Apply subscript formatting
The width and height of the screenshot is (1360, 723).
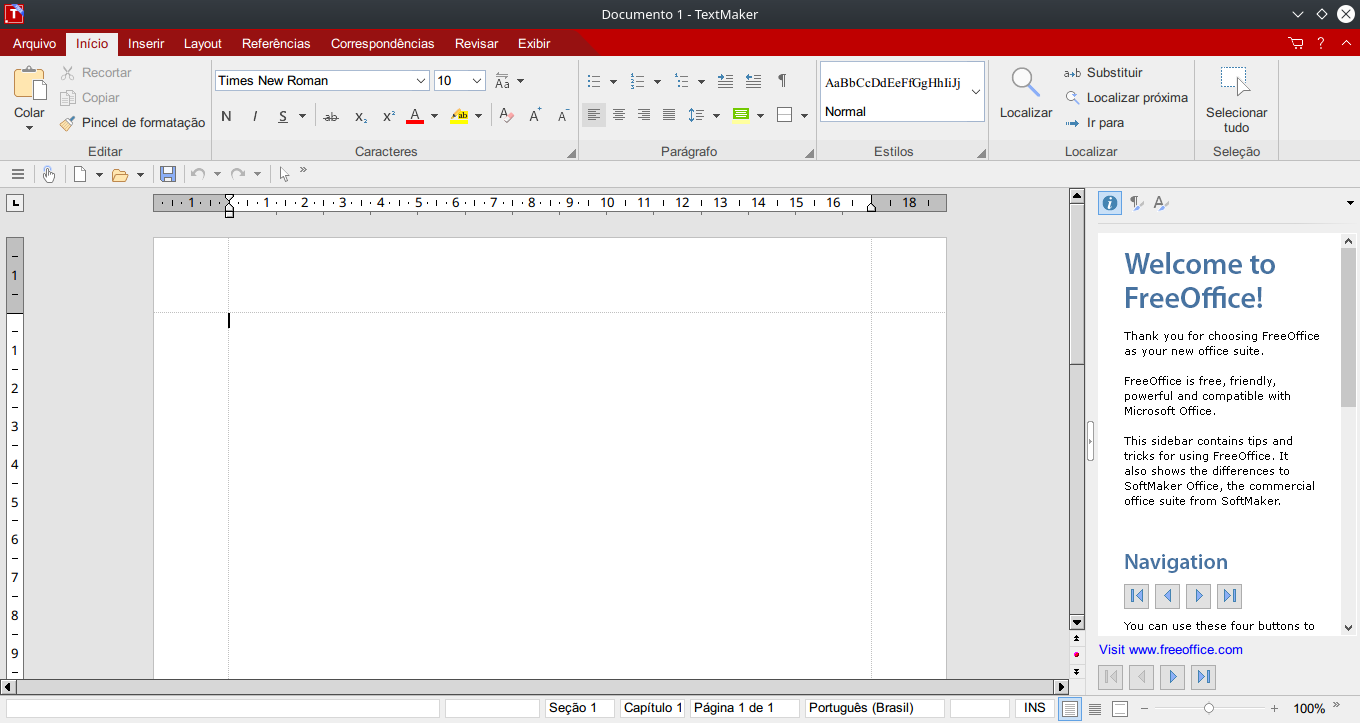pos(361,117)
